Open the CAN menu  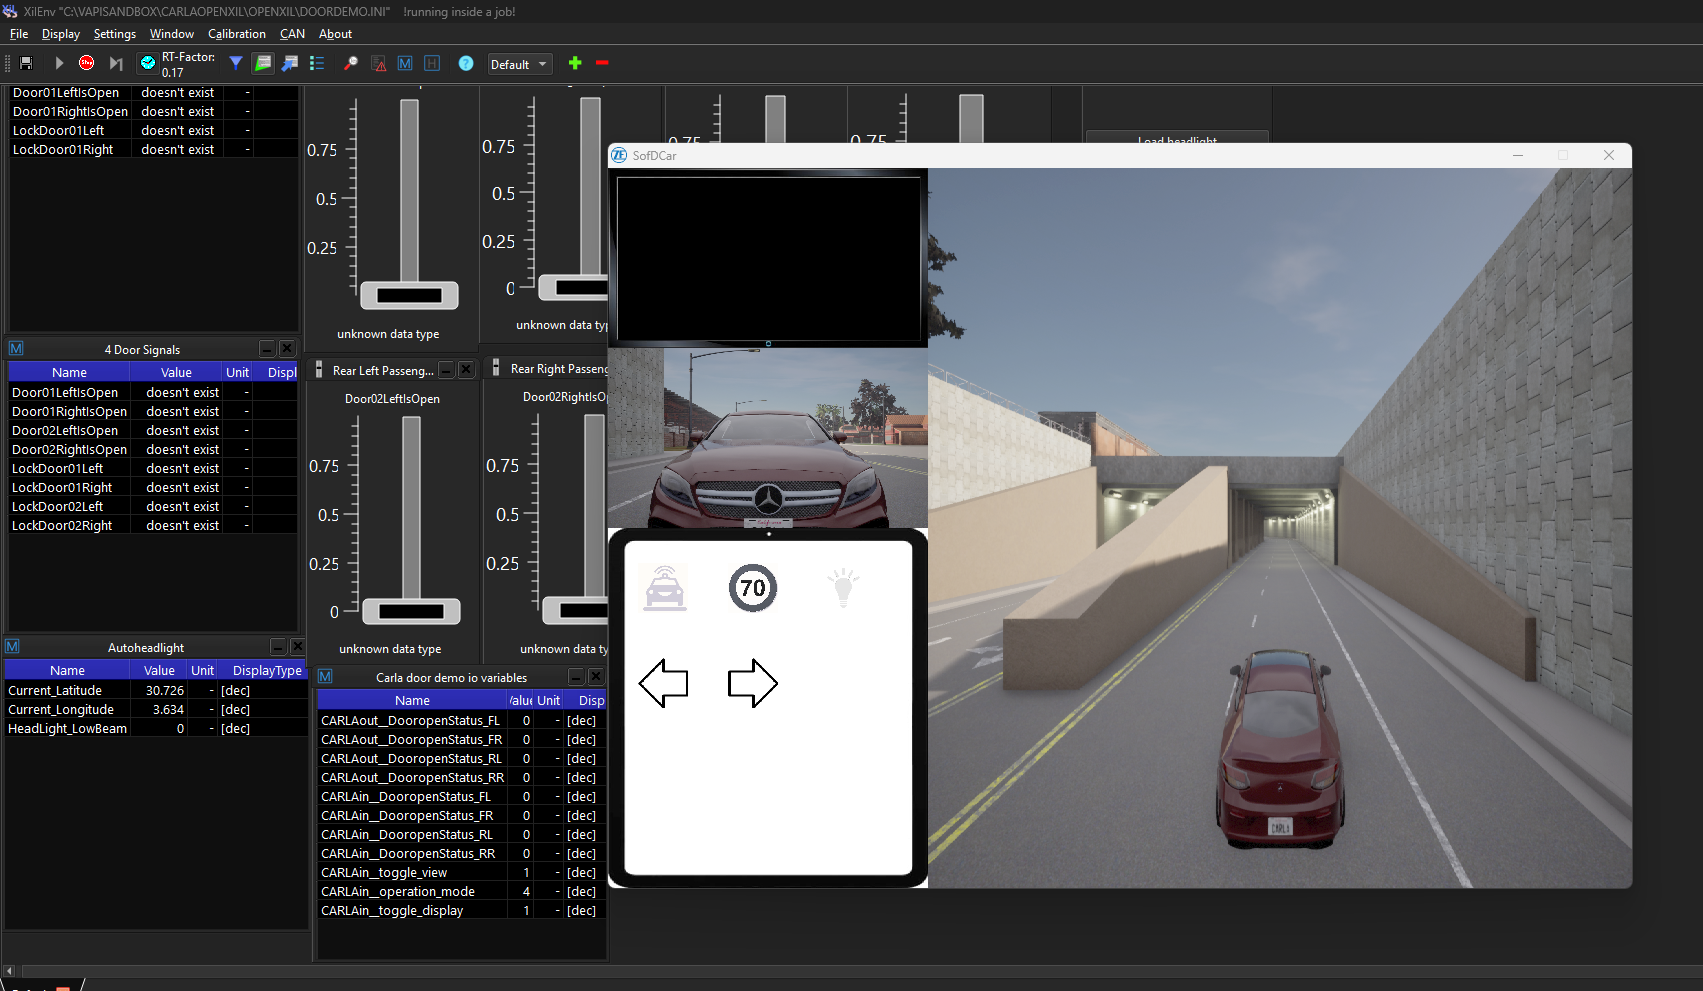tap(292, 33)
